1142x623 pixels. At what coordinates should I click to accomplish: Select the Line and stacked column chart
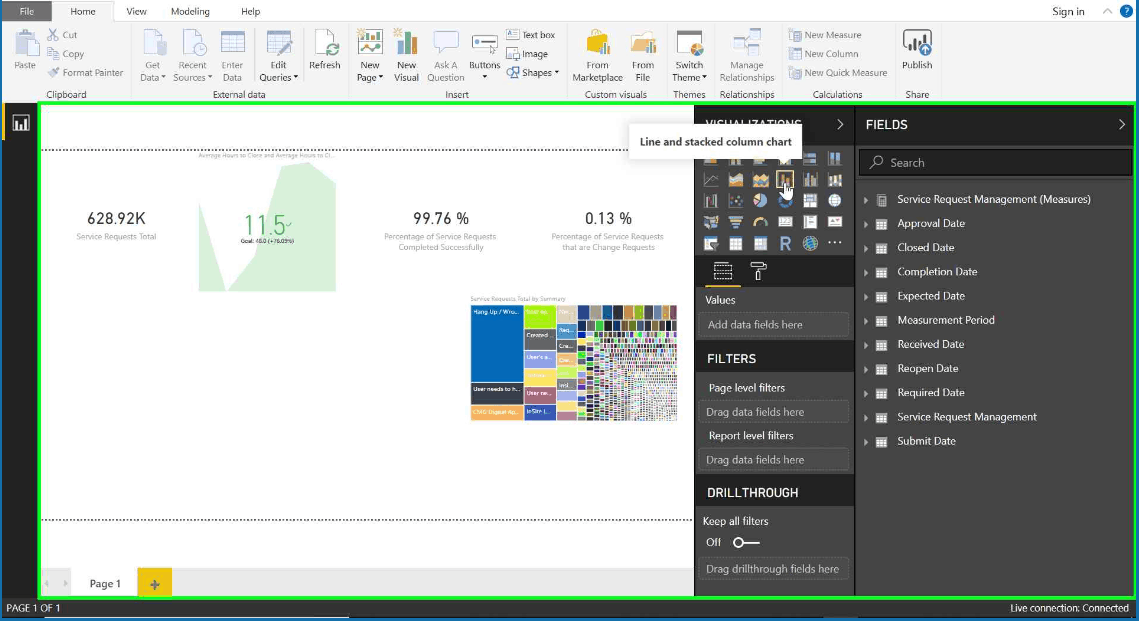pos(785,179)
